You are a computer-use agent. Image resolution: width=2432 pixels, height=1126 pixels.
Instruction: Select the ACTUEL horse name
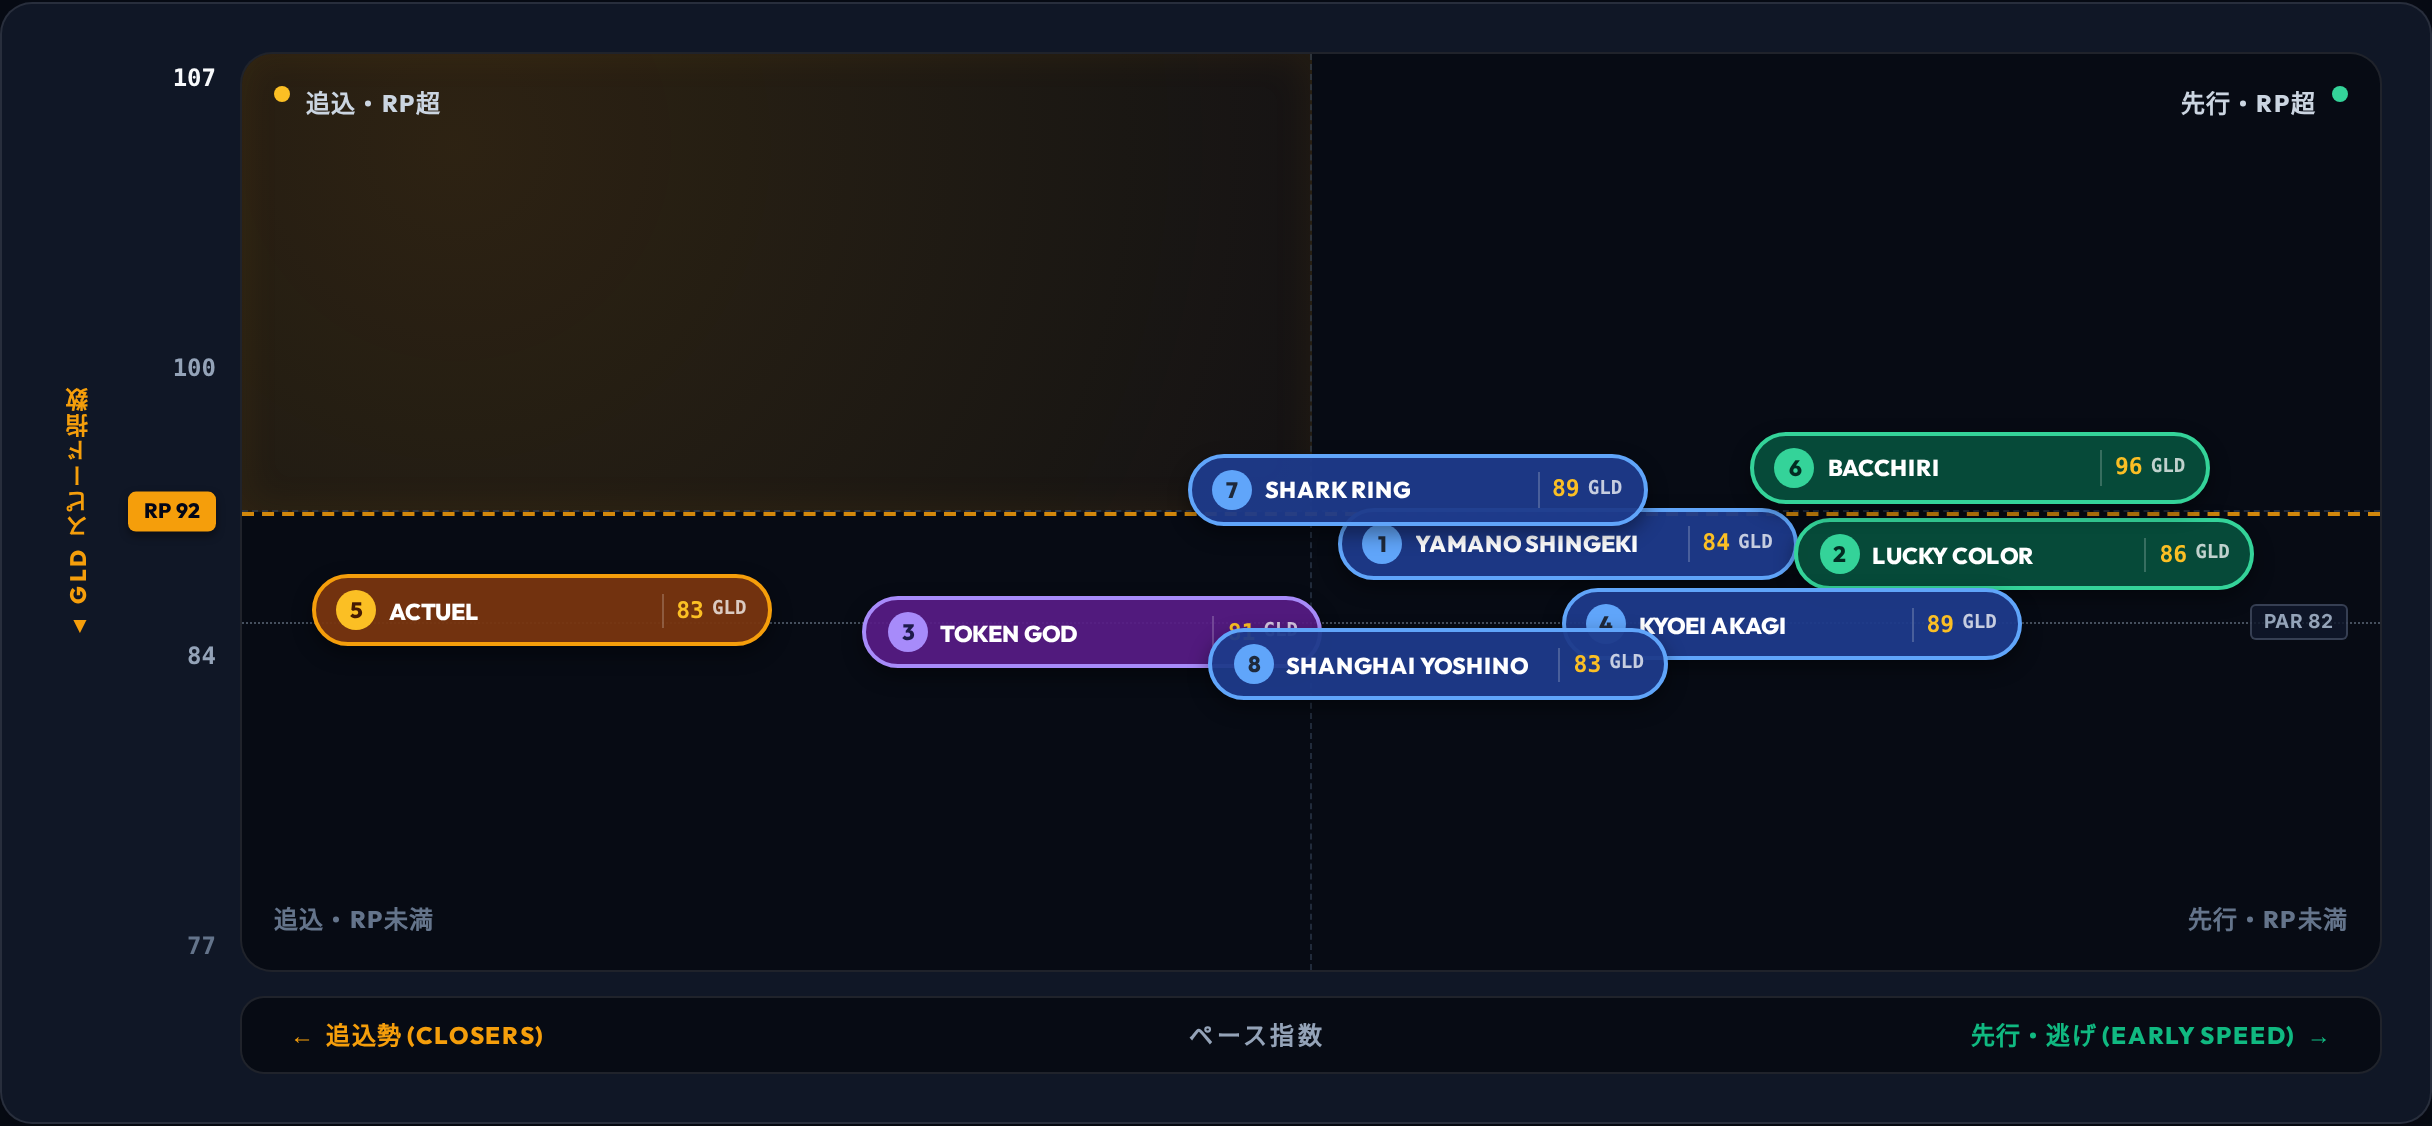coord(433,612)
